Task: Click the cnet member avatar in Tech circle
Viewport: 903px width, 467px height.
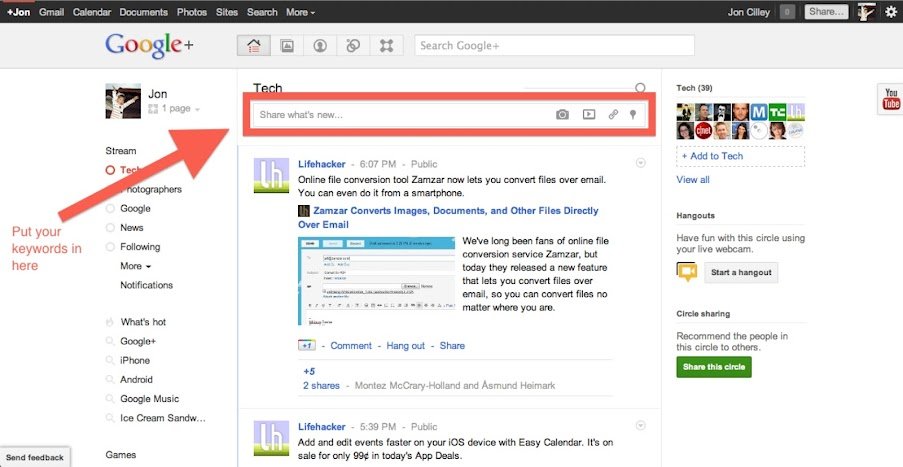Action: tap(703, 130)
